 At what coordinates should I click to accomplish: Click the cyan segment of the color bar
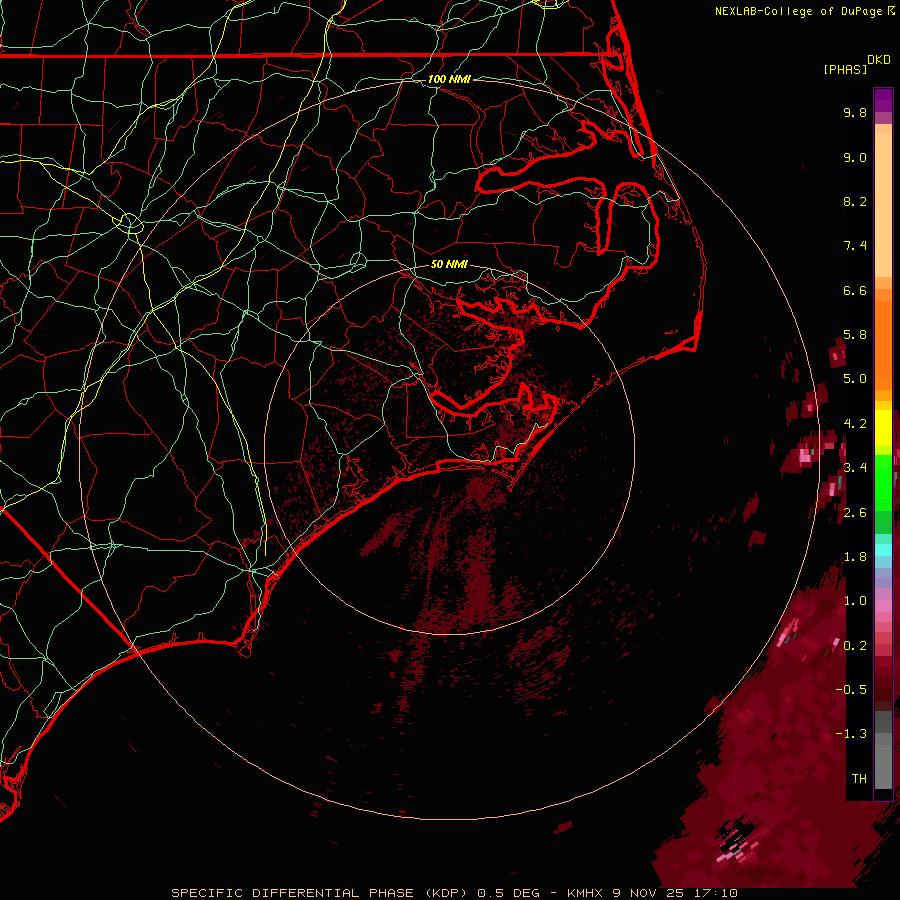(883, 550)
